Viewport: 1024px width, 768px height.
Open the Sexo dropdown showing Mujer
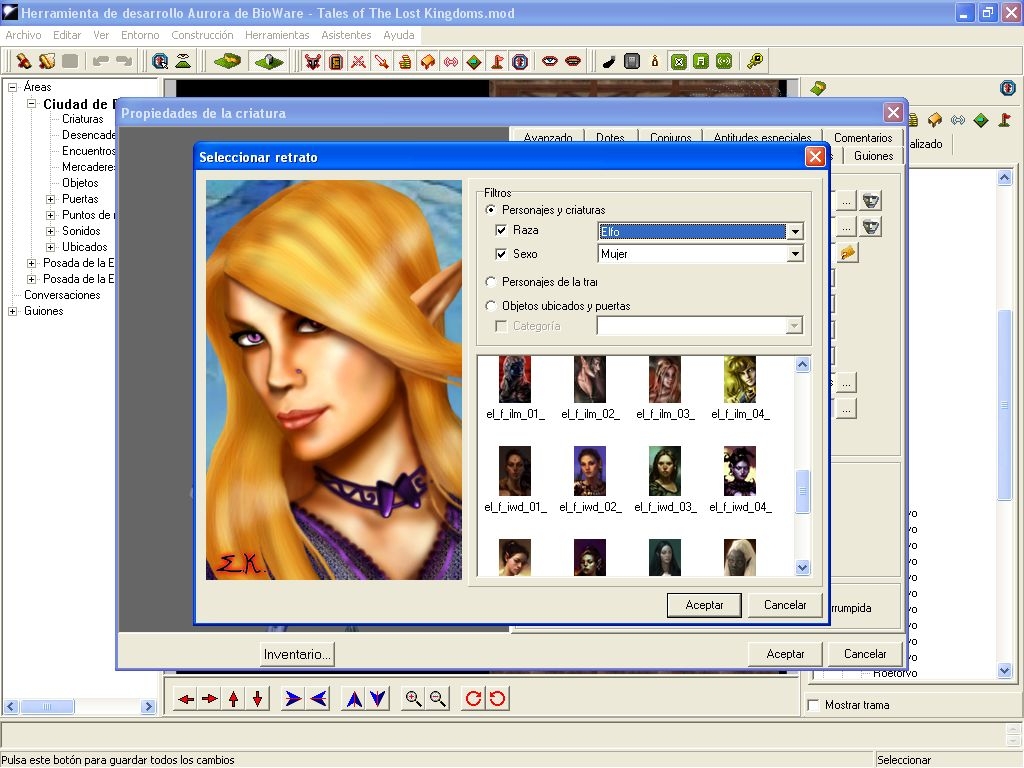click(795, 255)
